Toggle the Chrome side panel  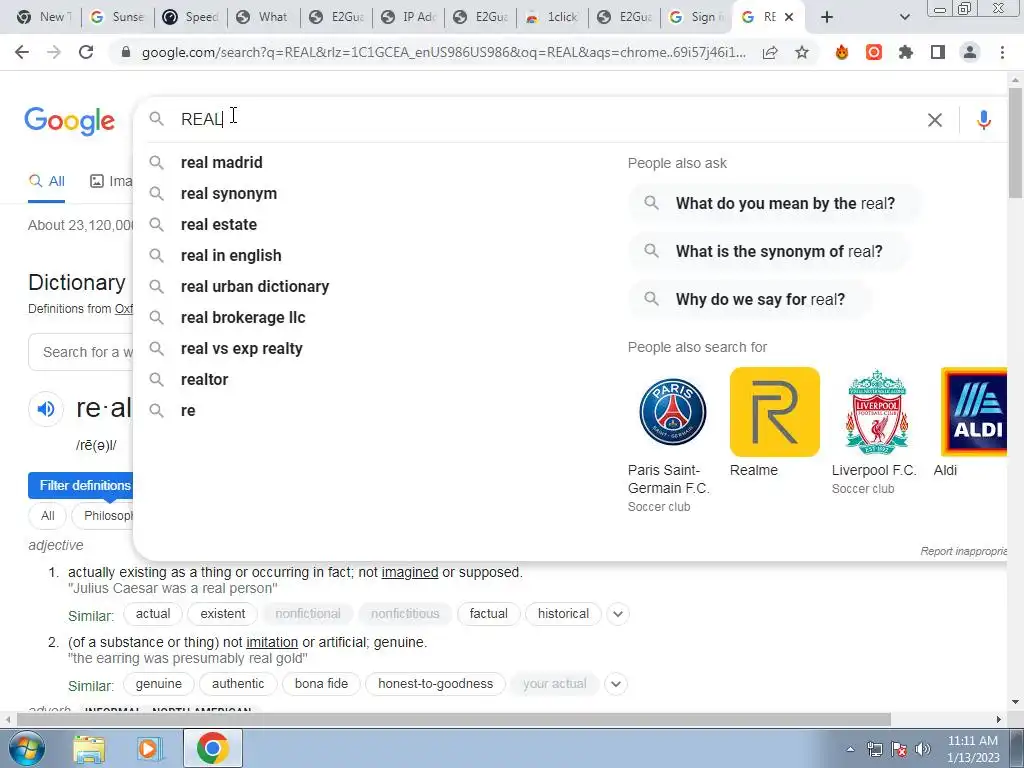938,52
